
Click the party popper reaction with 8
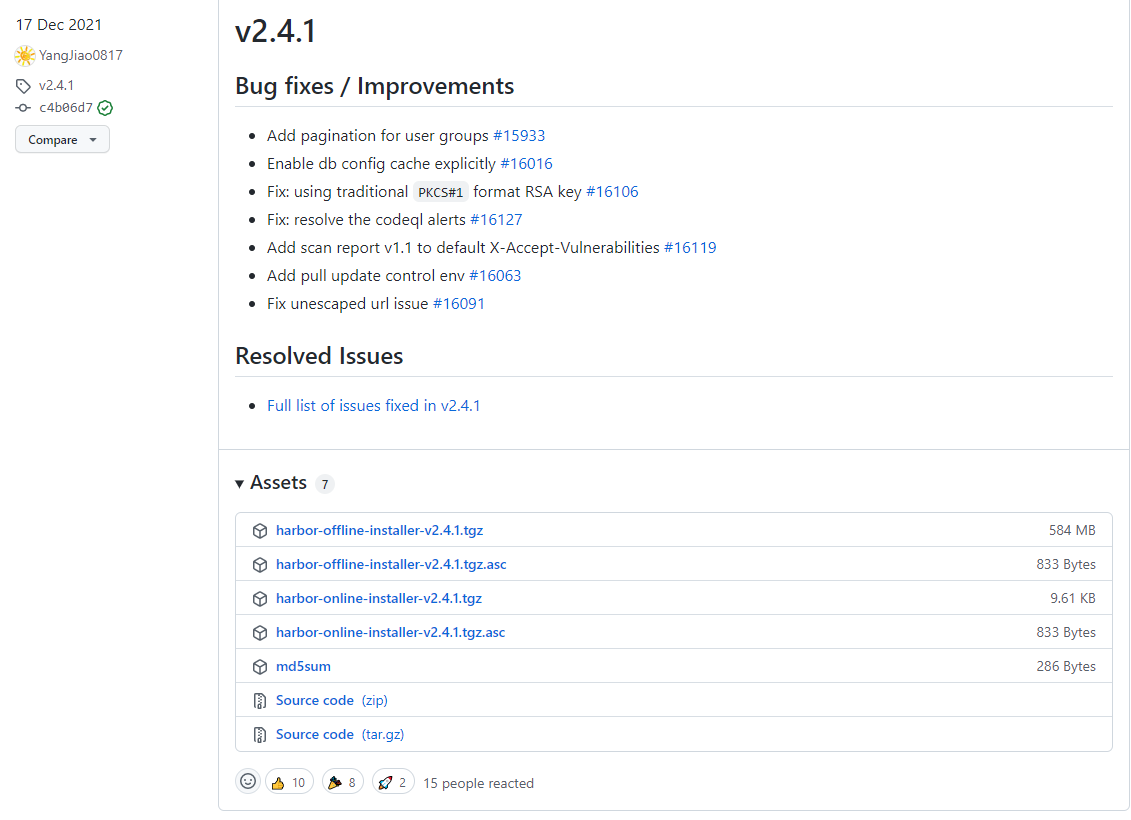pyautogui.click(x=343, y=782)
